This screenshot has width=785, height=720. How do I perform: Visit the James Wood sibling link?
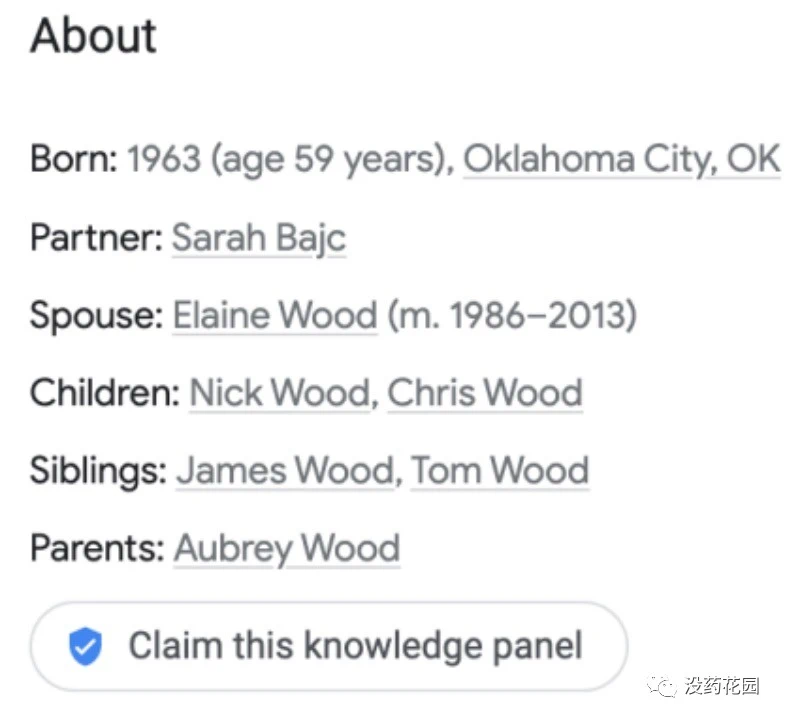point(285,470)
